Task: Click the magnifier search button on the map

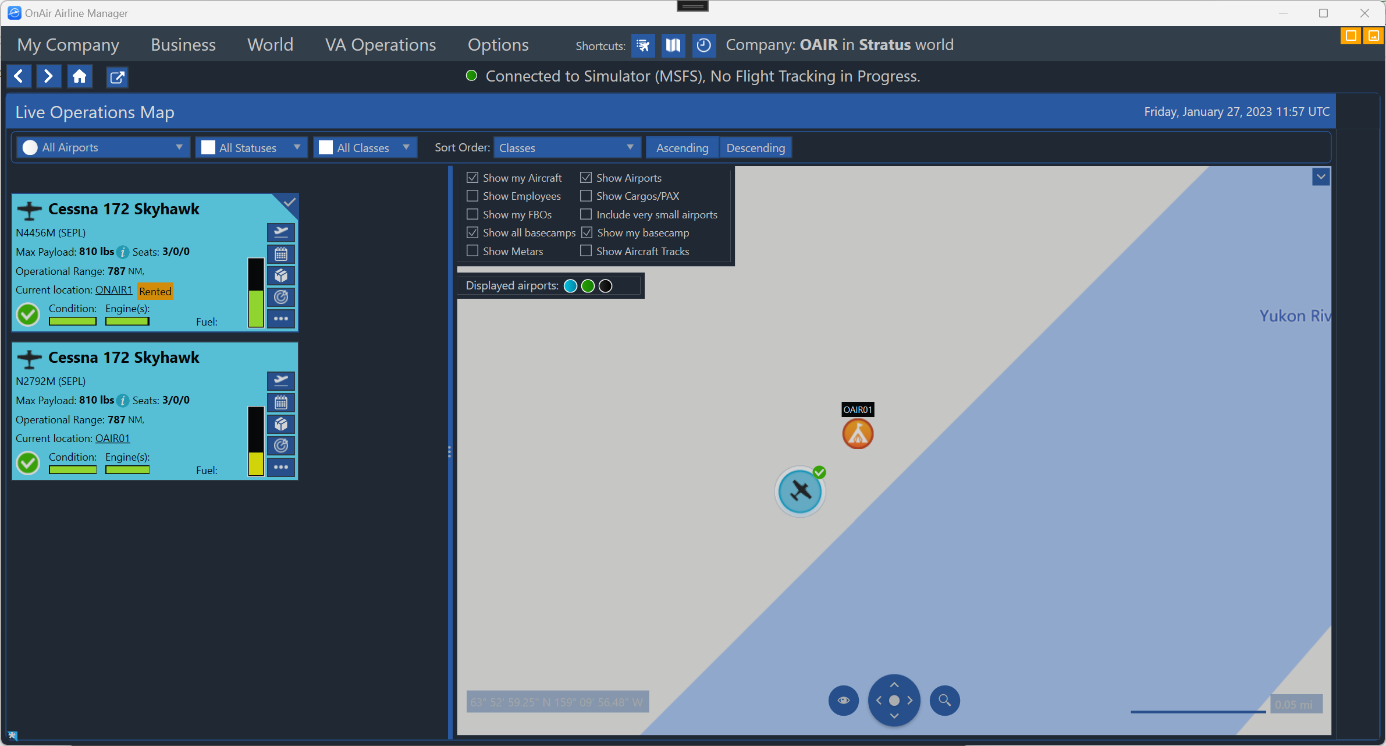Action: tap(944, 701)
